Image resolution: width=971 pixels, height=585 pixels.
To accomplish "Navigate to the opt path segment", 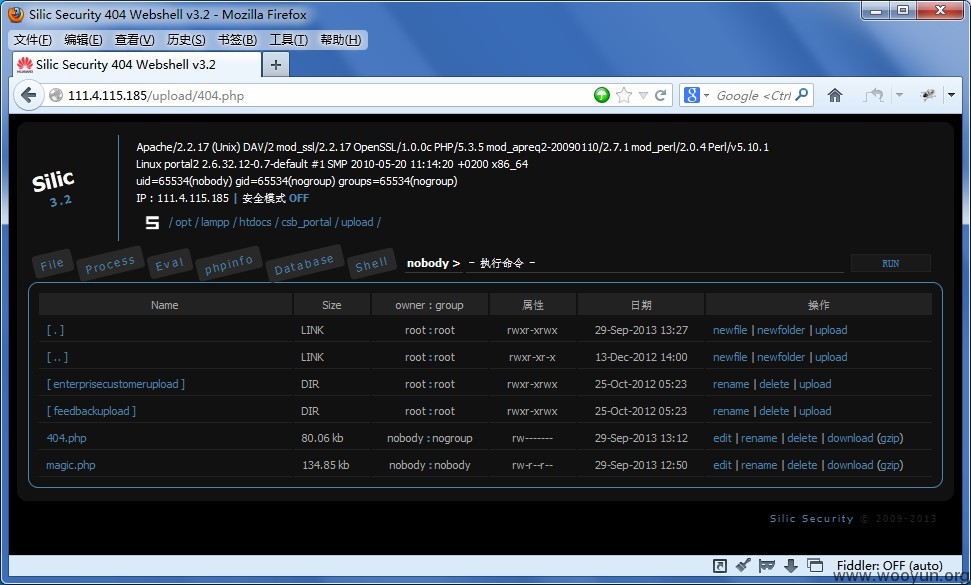I will tap(183, 222).
